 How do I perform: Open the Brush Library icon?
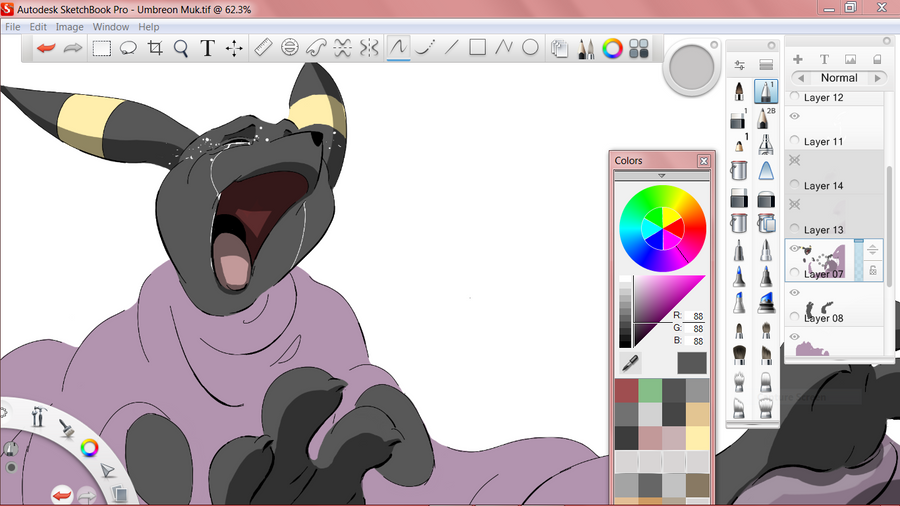pyautogui.click(x=766, y=65)
